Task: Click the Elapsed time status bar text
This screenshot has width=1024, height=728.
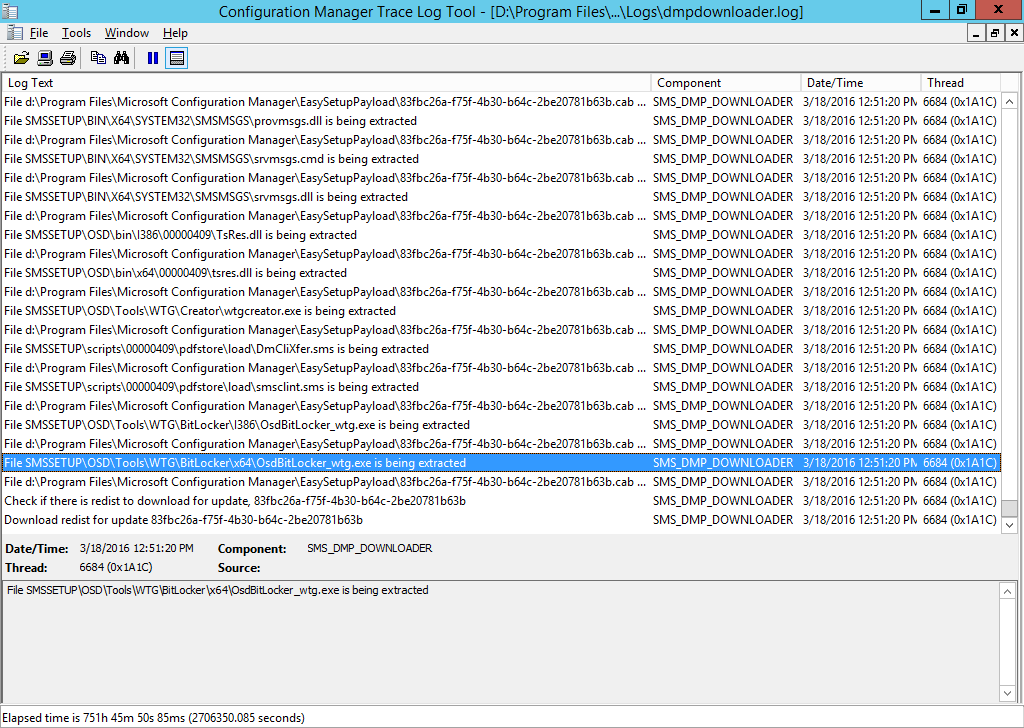Action: pos(153,718)
